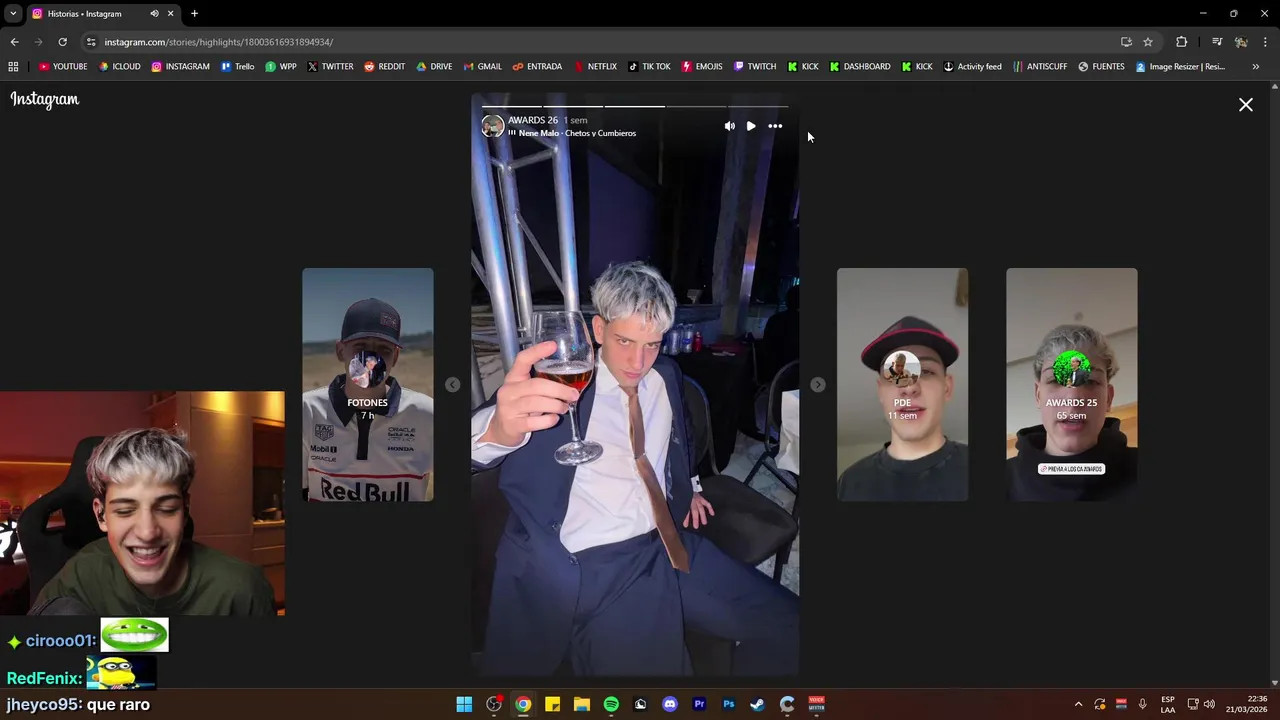This screenshot has height=720, width=1280.
Task: Open the Activity feed bookmark
Action: (x=973, y=66)
